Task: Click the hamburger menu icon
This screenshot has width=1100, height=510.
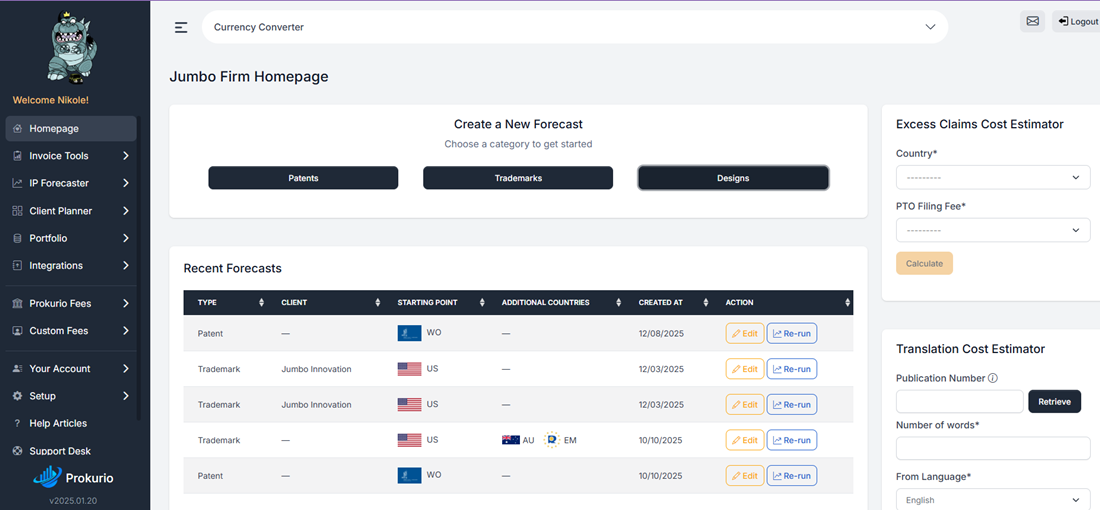Action: pyautogui.click(x=181, y=27)
